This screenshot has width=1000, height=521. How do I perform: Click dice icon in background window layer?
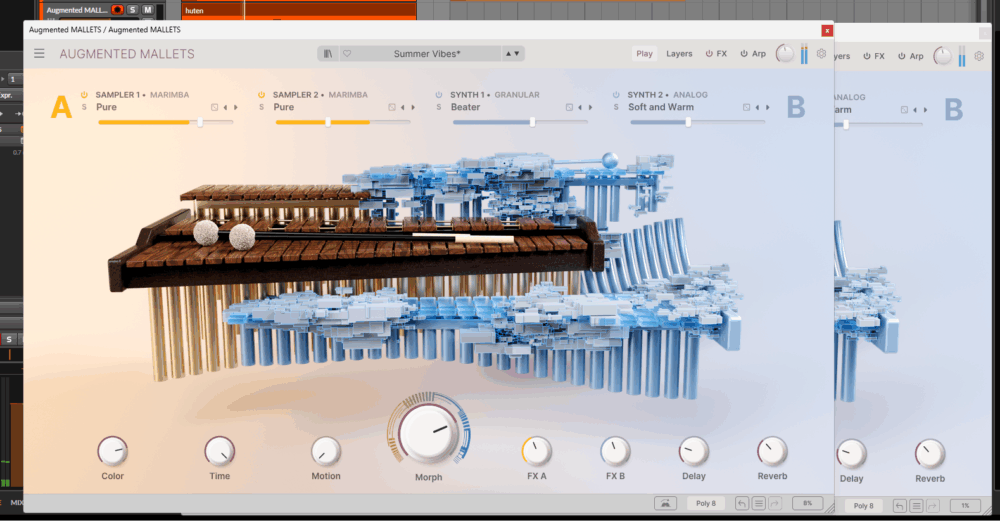pyautogui.click(x=904, y=110)
